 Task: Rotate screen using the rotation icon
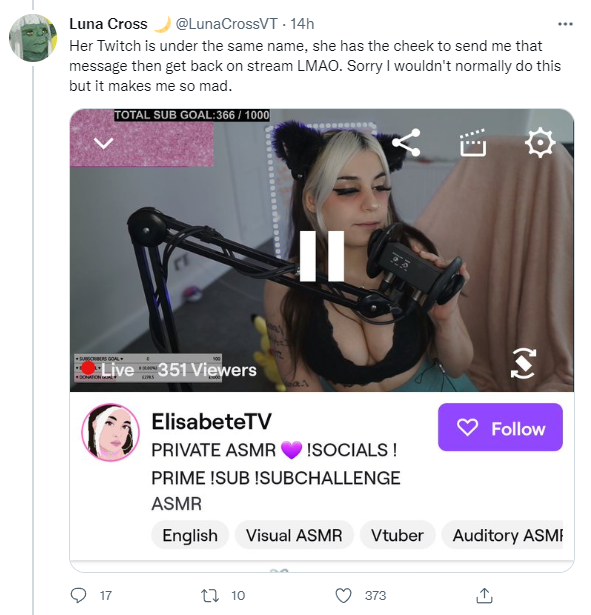point(523,363)
